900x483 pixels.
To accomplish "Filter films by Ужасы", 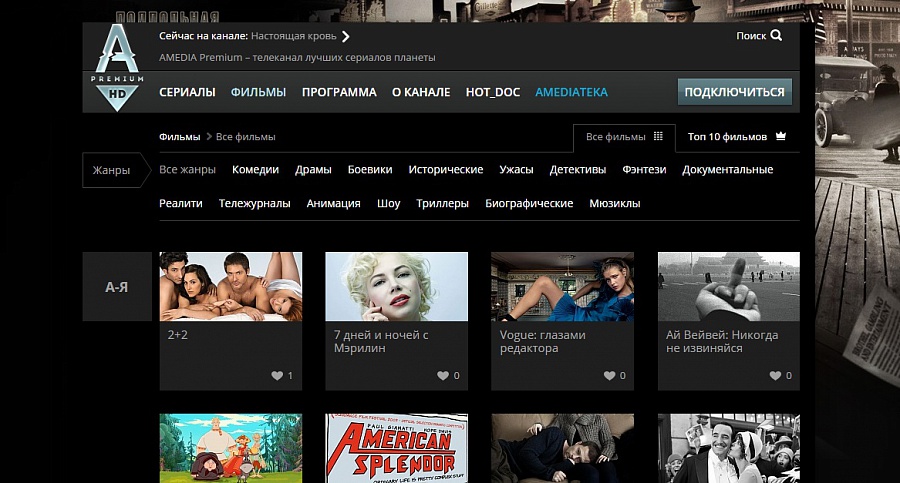I will (x=517, y=169).
